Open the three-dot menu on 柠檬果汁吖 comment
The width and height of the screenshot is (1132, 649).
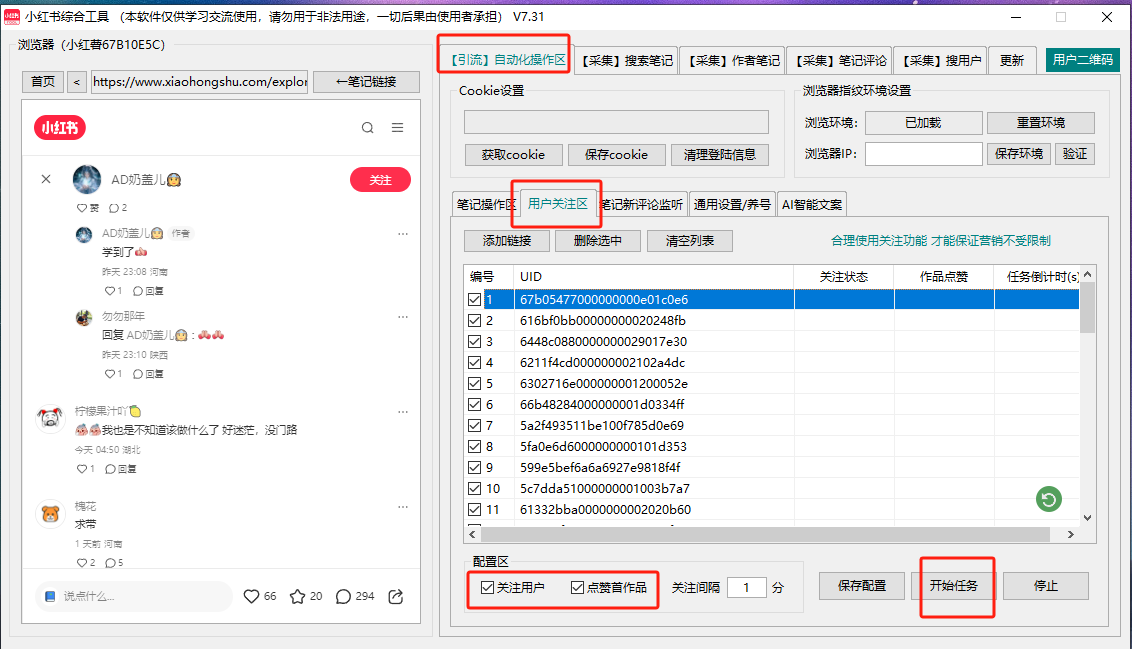click(403, 411)
